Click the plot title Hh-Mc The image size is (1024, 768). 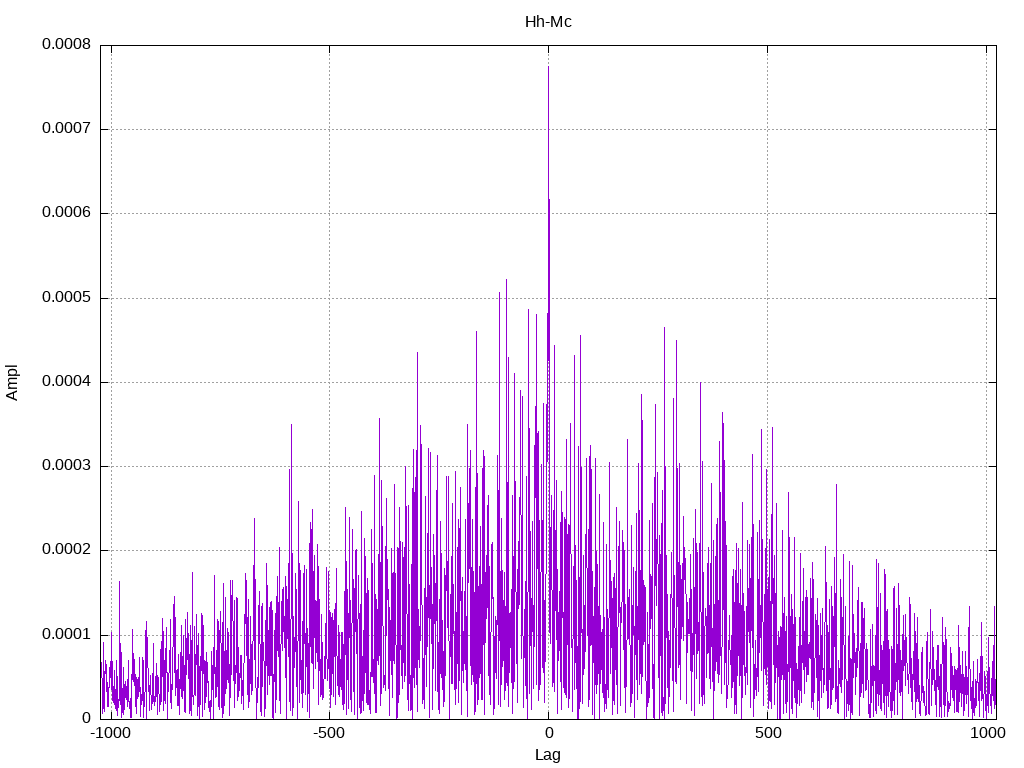point(548,22)
